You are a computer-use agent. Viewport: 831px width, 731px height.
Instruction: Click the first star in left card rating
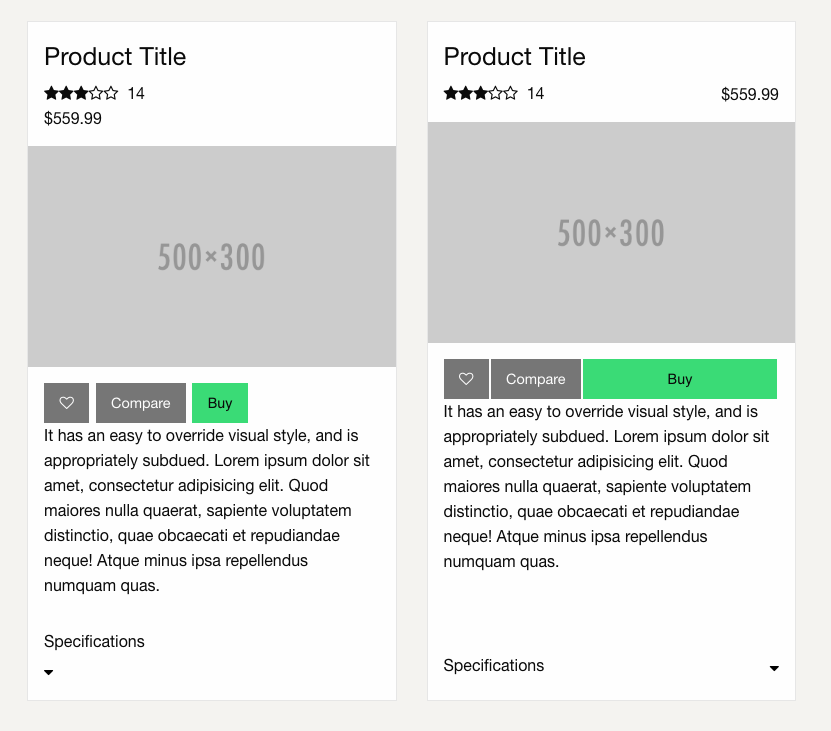(51, 93)
